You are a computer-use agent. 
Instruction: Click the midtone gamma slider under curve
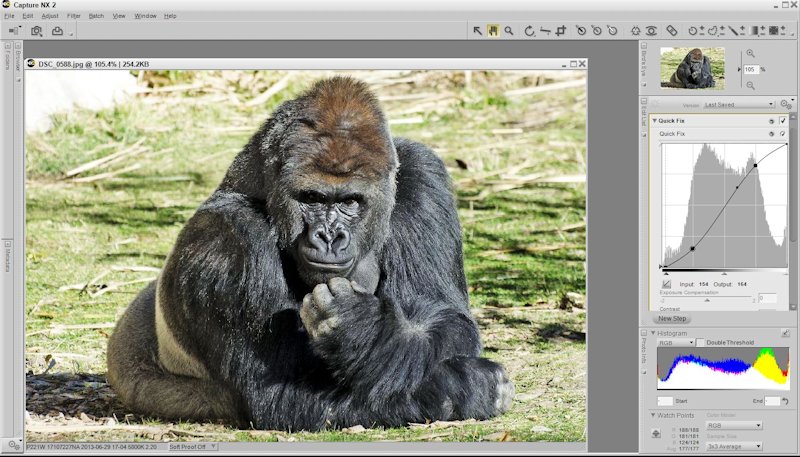click(724, 274)
